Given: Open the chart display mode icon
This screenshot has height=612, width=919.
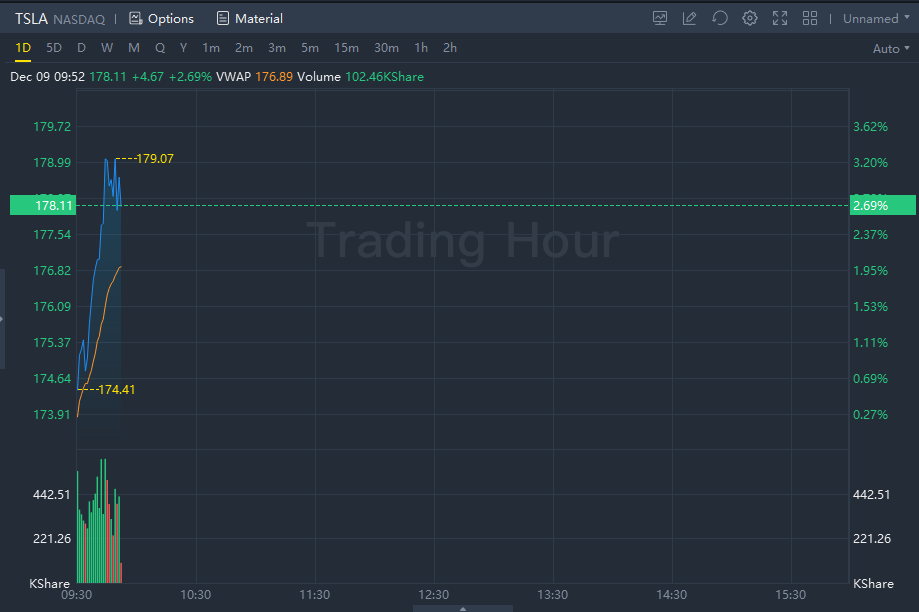Looking at the screenshot, I should coord(659,19).
